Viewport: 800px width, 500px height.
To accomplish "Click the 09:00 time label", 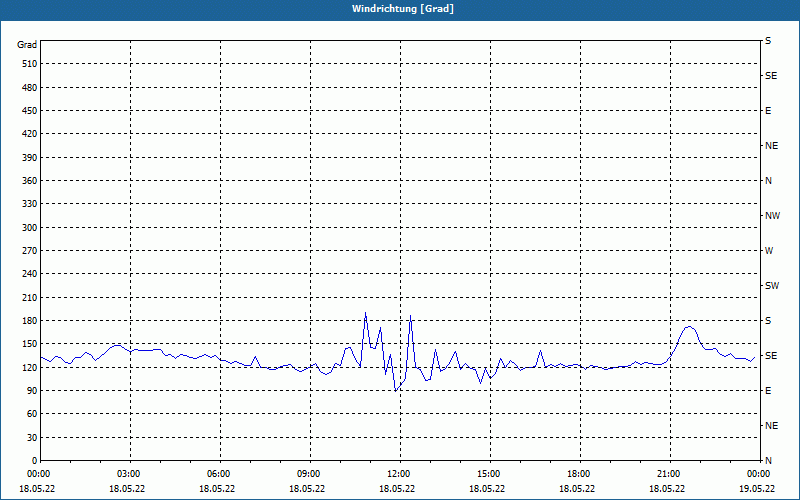I will [310, 474].
